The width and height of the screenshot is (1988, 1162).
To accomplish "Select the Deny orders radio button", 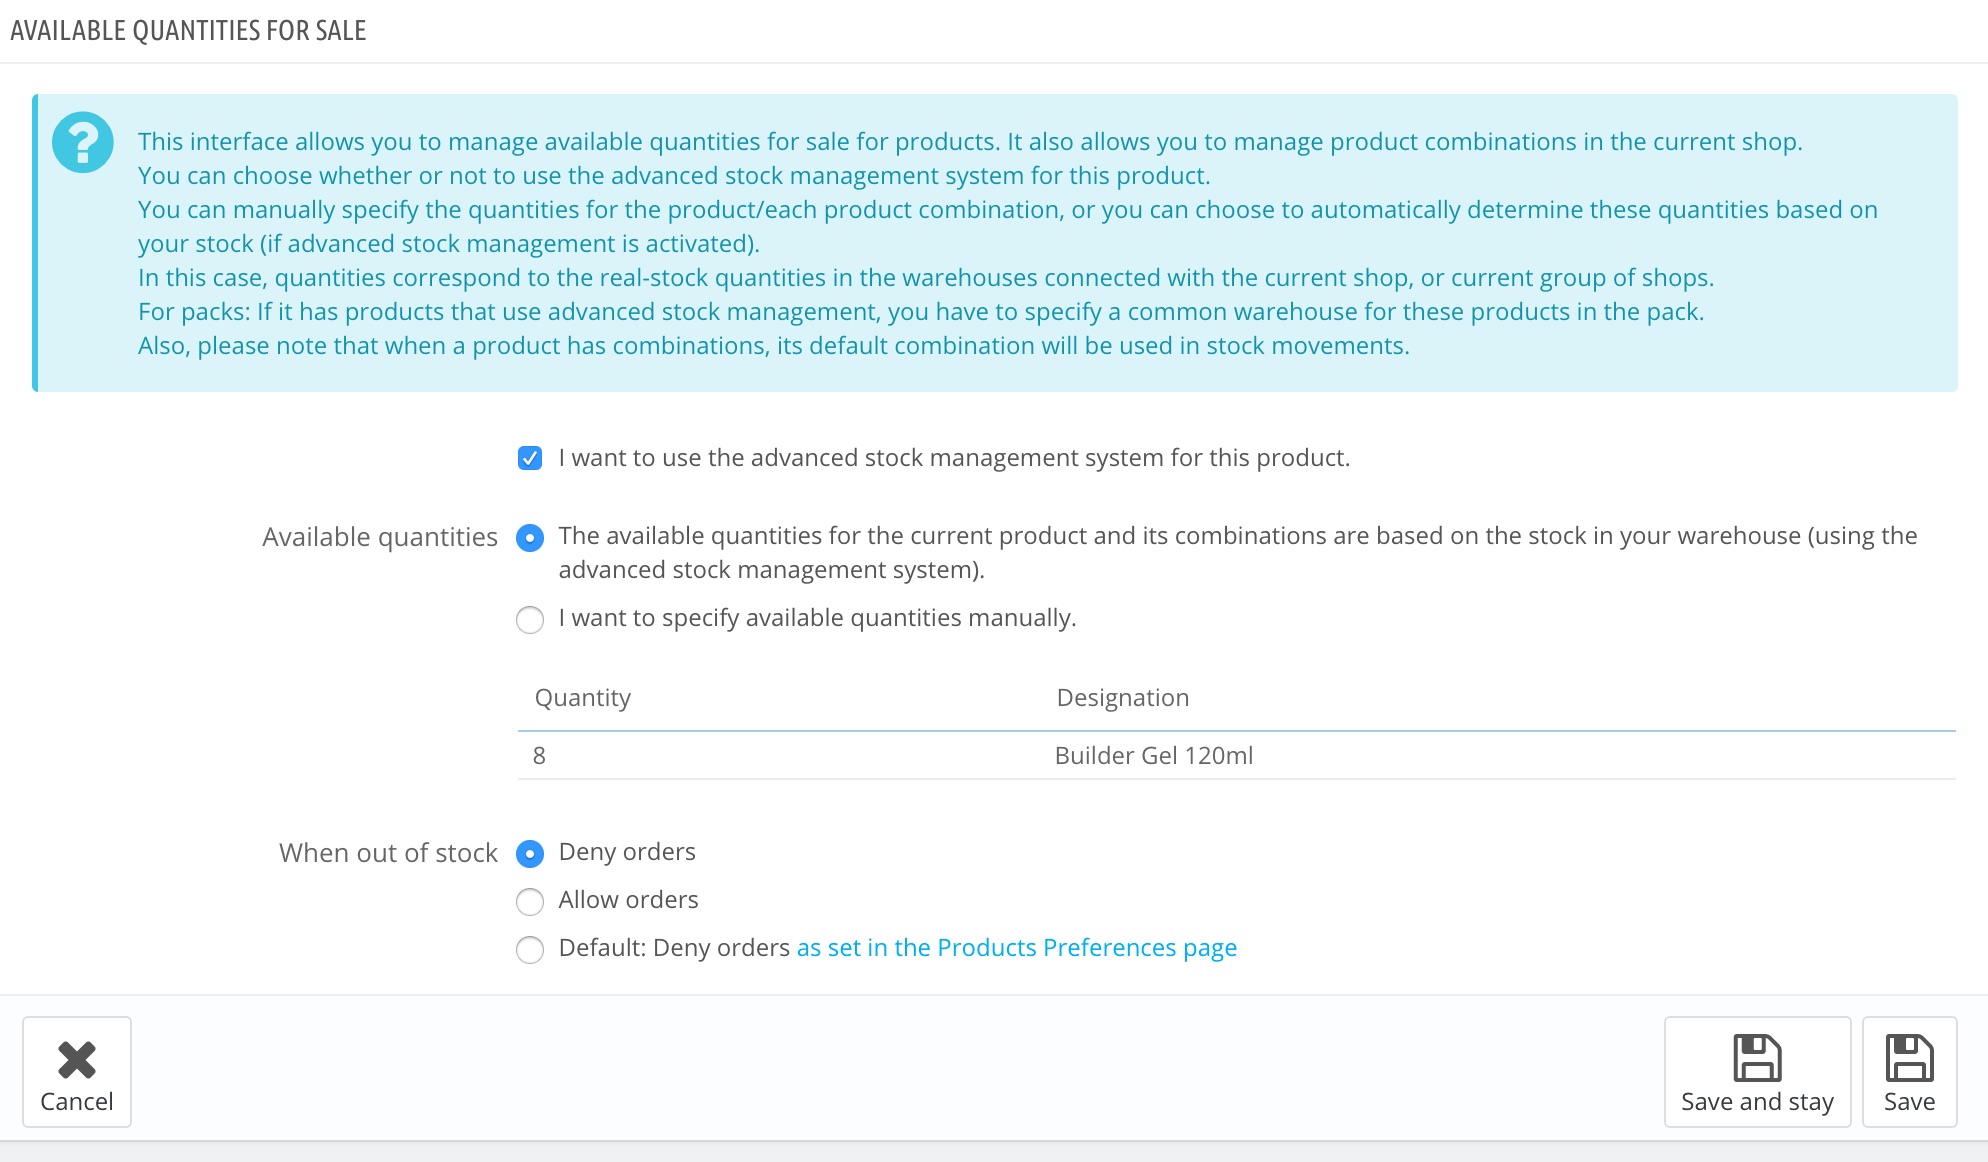I will click(x=530, y=854).
